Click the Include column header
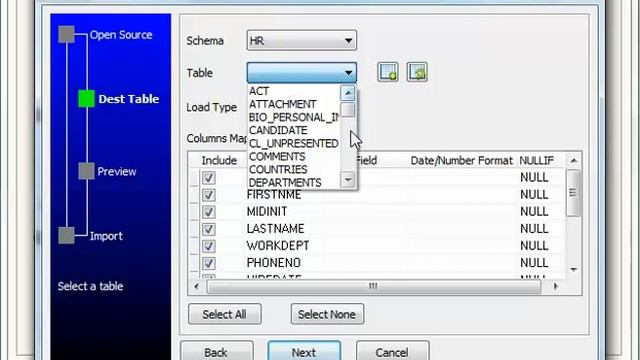Image resolution: width=640 pixels, height=360 pixels. (219, 160)
